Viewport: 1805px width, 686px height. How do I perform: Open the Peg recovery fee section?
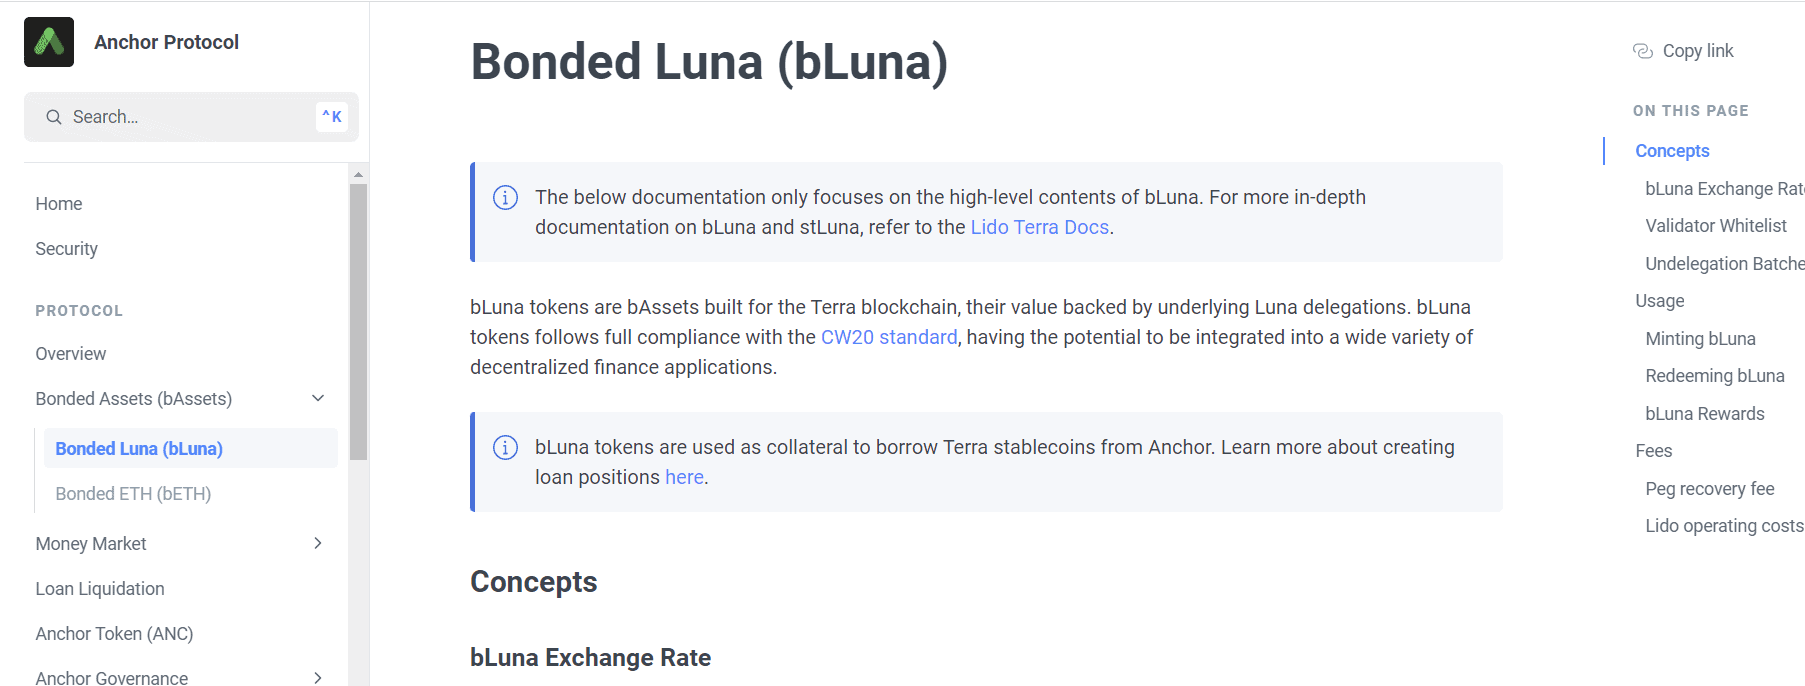[x=1710, y=488]
